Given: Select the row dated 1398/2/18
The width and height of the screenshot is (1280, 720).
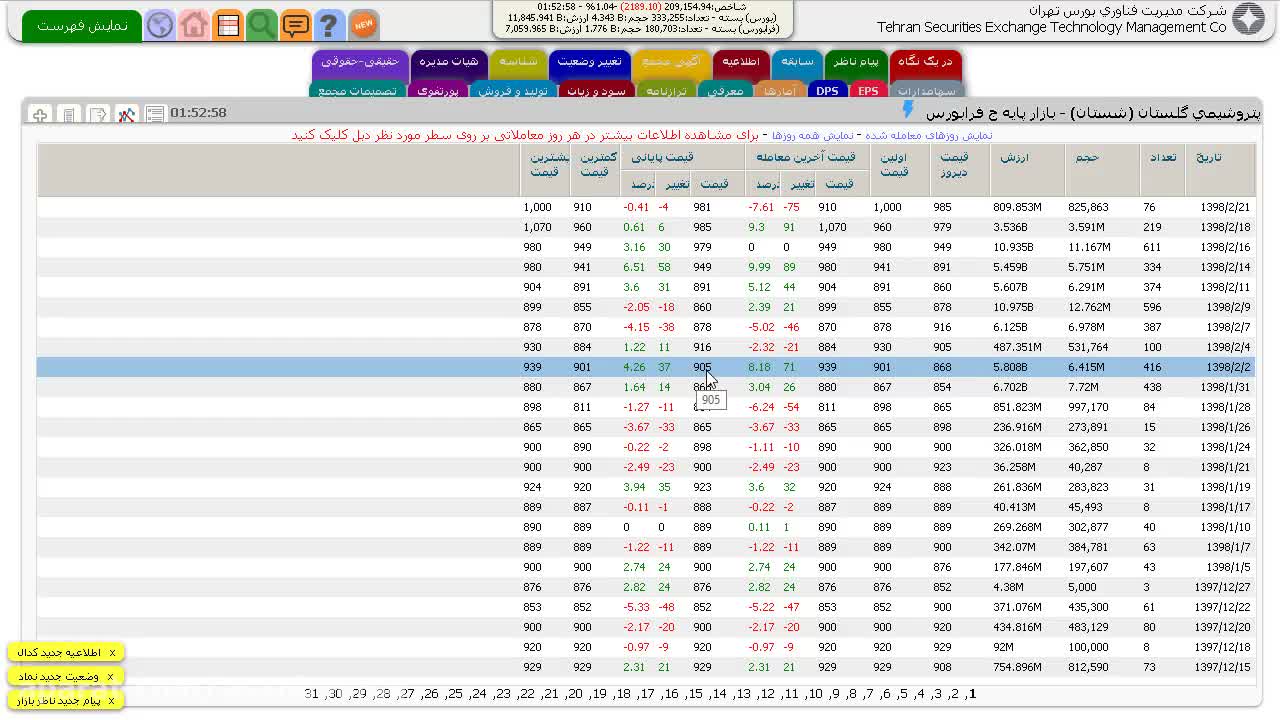Looking at the screenshot, I should [646, 227].
